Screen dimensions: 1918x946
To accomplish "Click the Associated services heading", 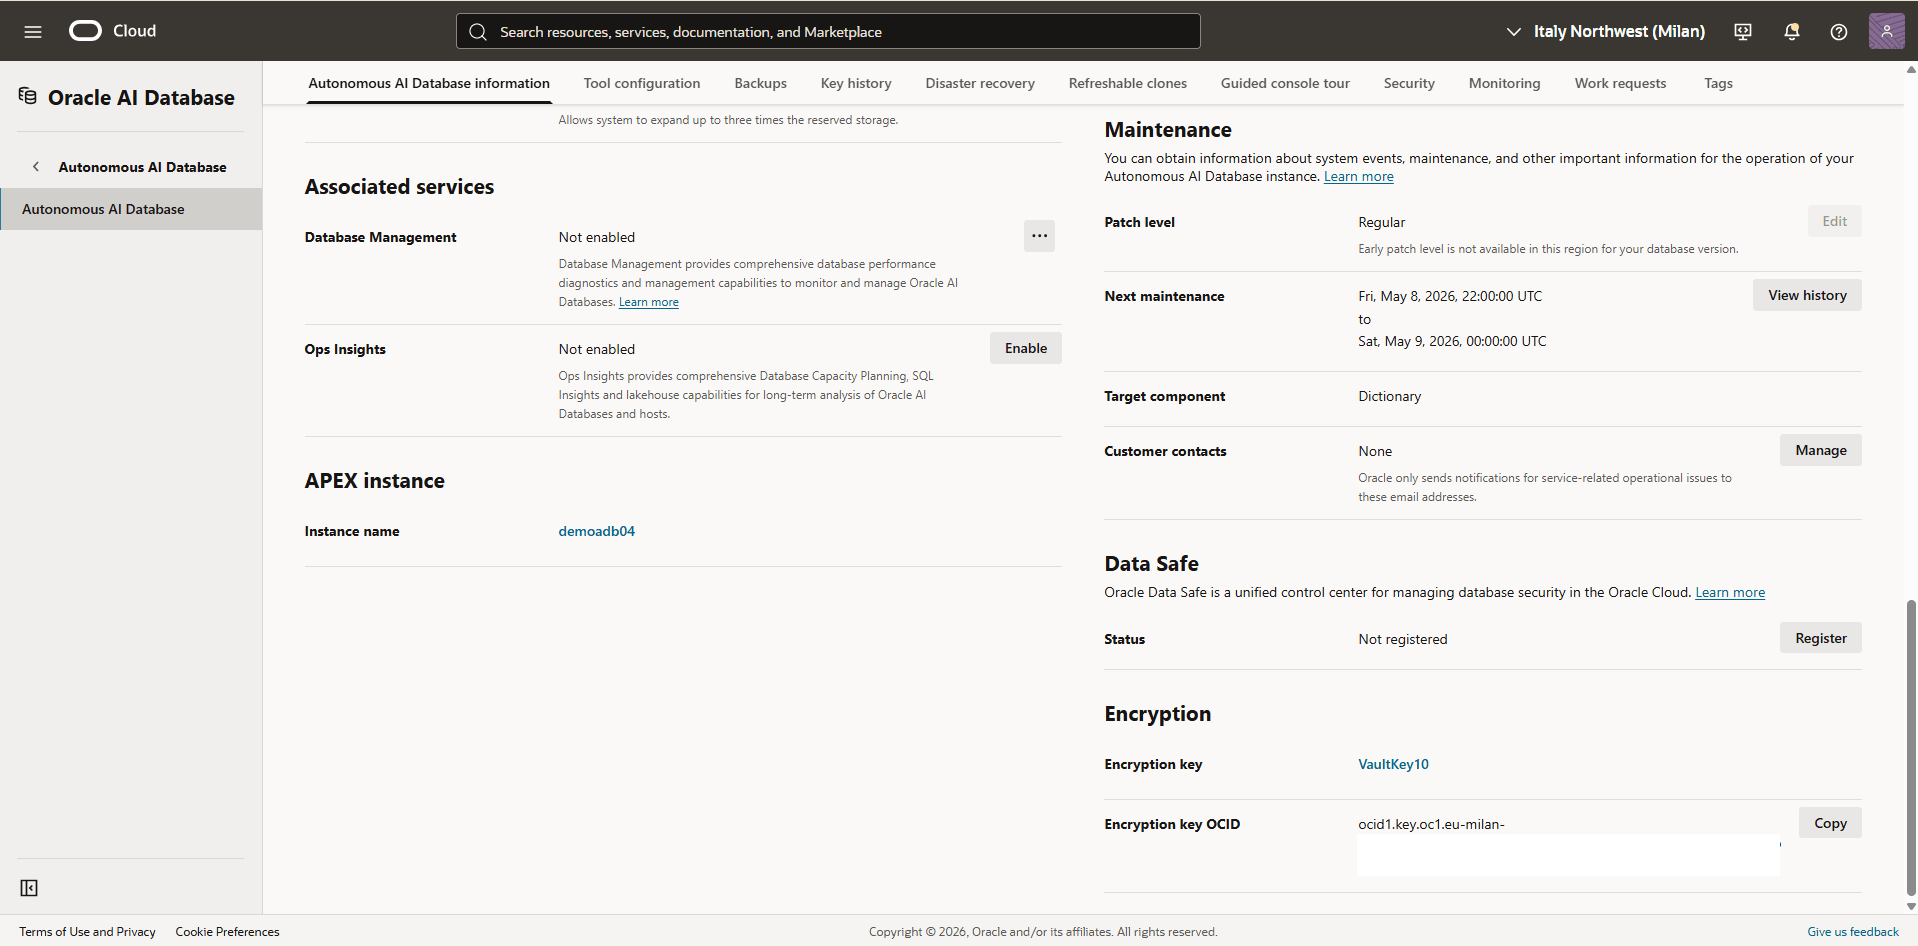I will pyautogui.click(x=399, y=187).
